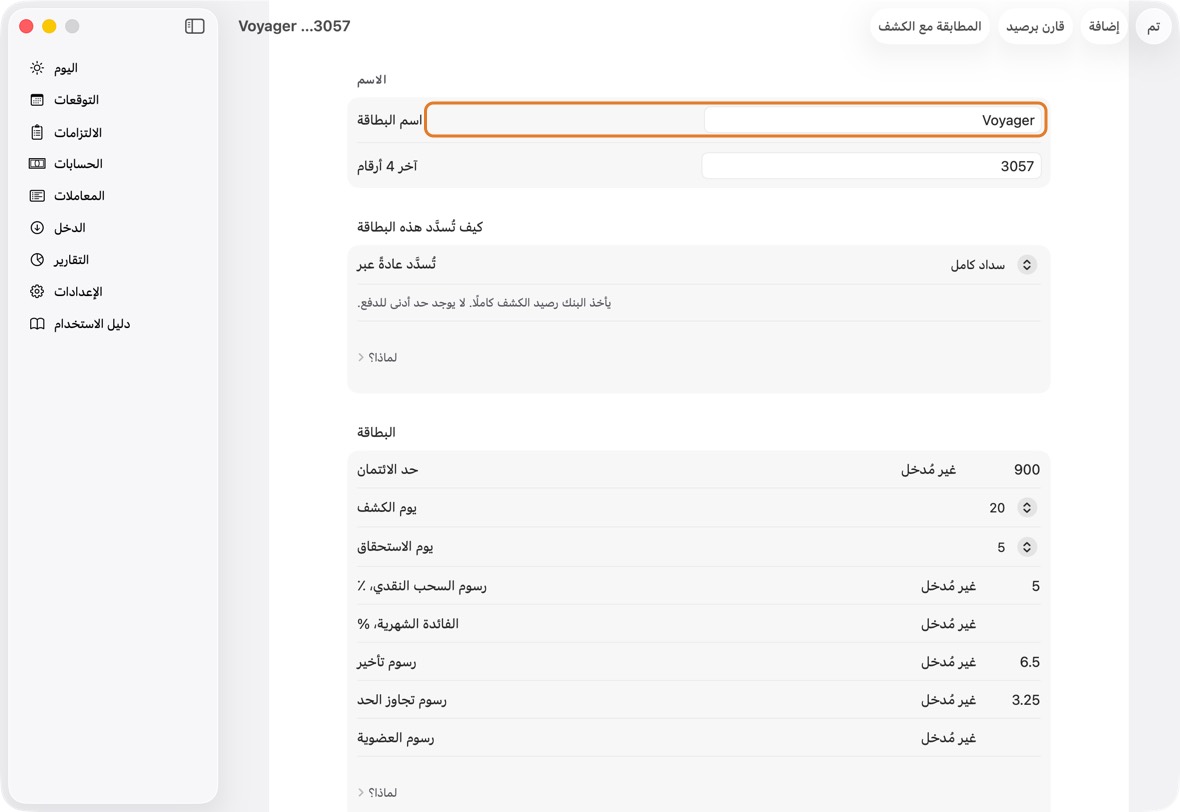This screenshot has height=812, width=1180.
Task: Click the clipboard icon beside الالتزامات
Action: click(x=37, y=132)
